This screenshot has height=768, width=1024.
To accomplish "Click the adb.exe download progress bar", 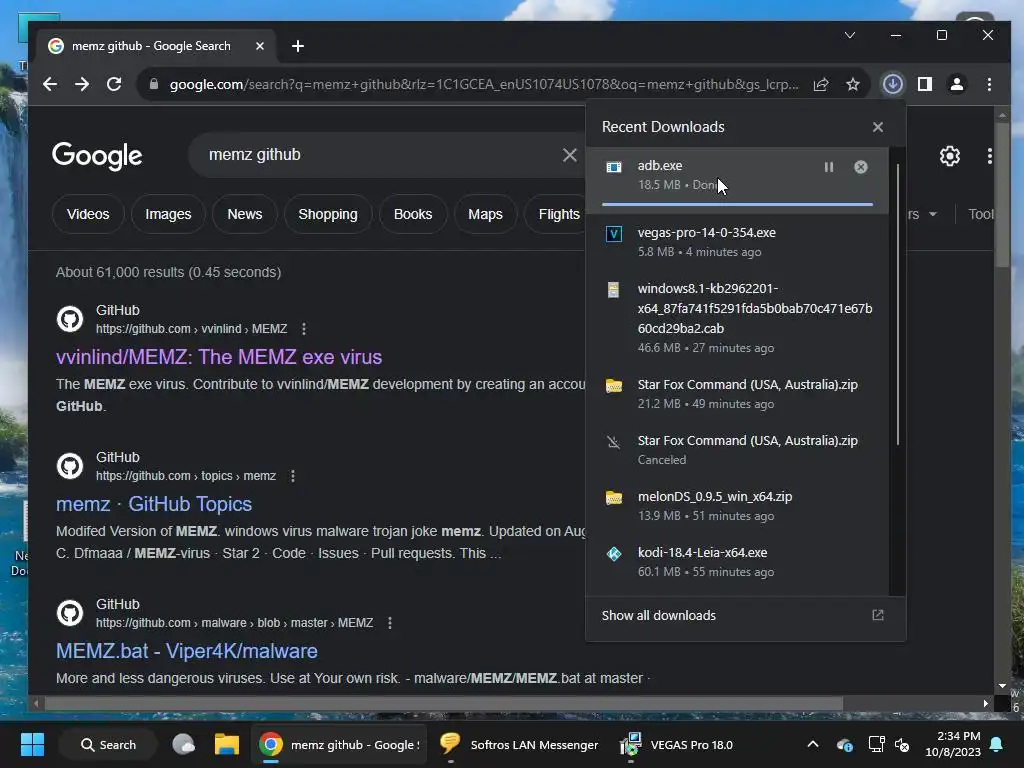I will tap(737, 204).
